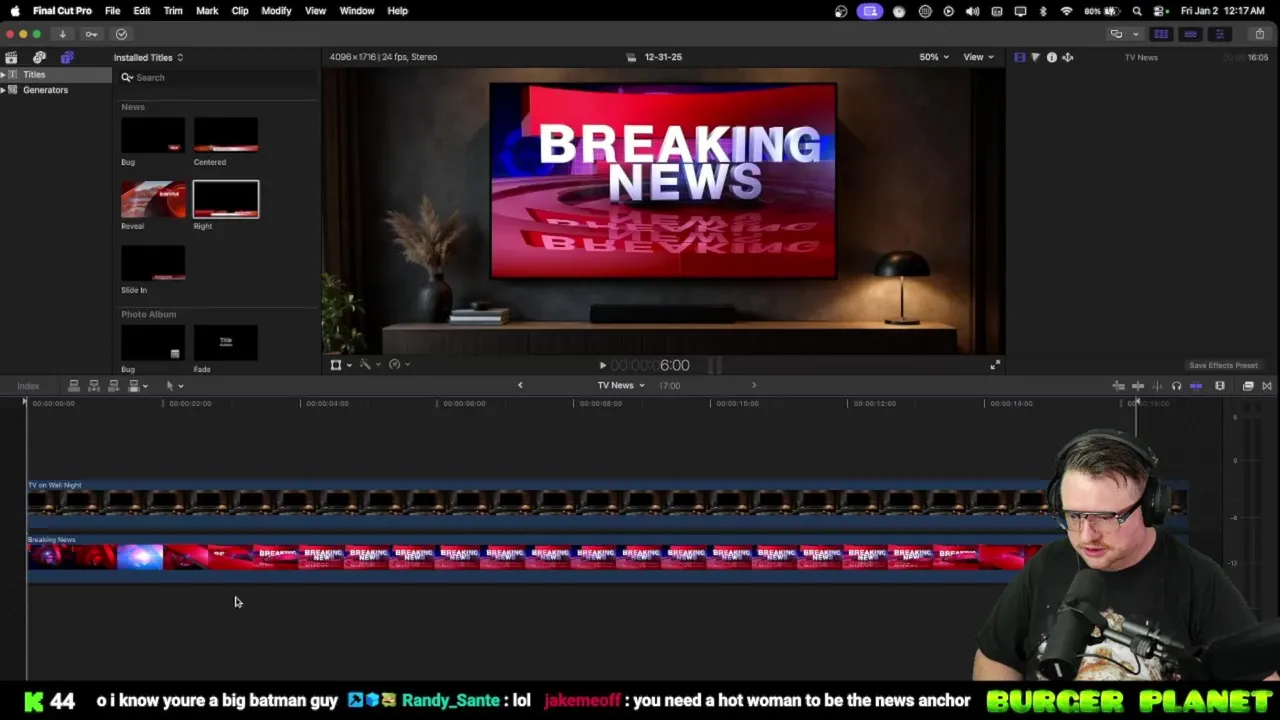The height and width of the screenshot is (720, 1280).
Task: Open the TV News project dropdown
Action: click(x=620, y=386)
